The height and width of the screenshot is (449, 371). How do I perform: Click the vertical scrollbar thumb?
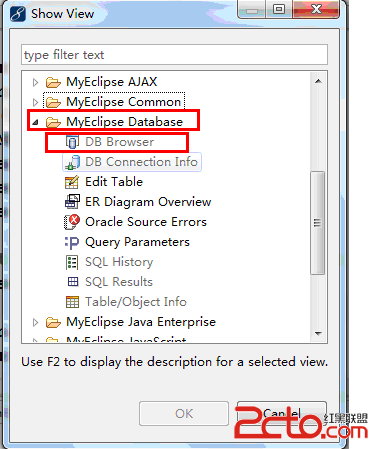318,223
